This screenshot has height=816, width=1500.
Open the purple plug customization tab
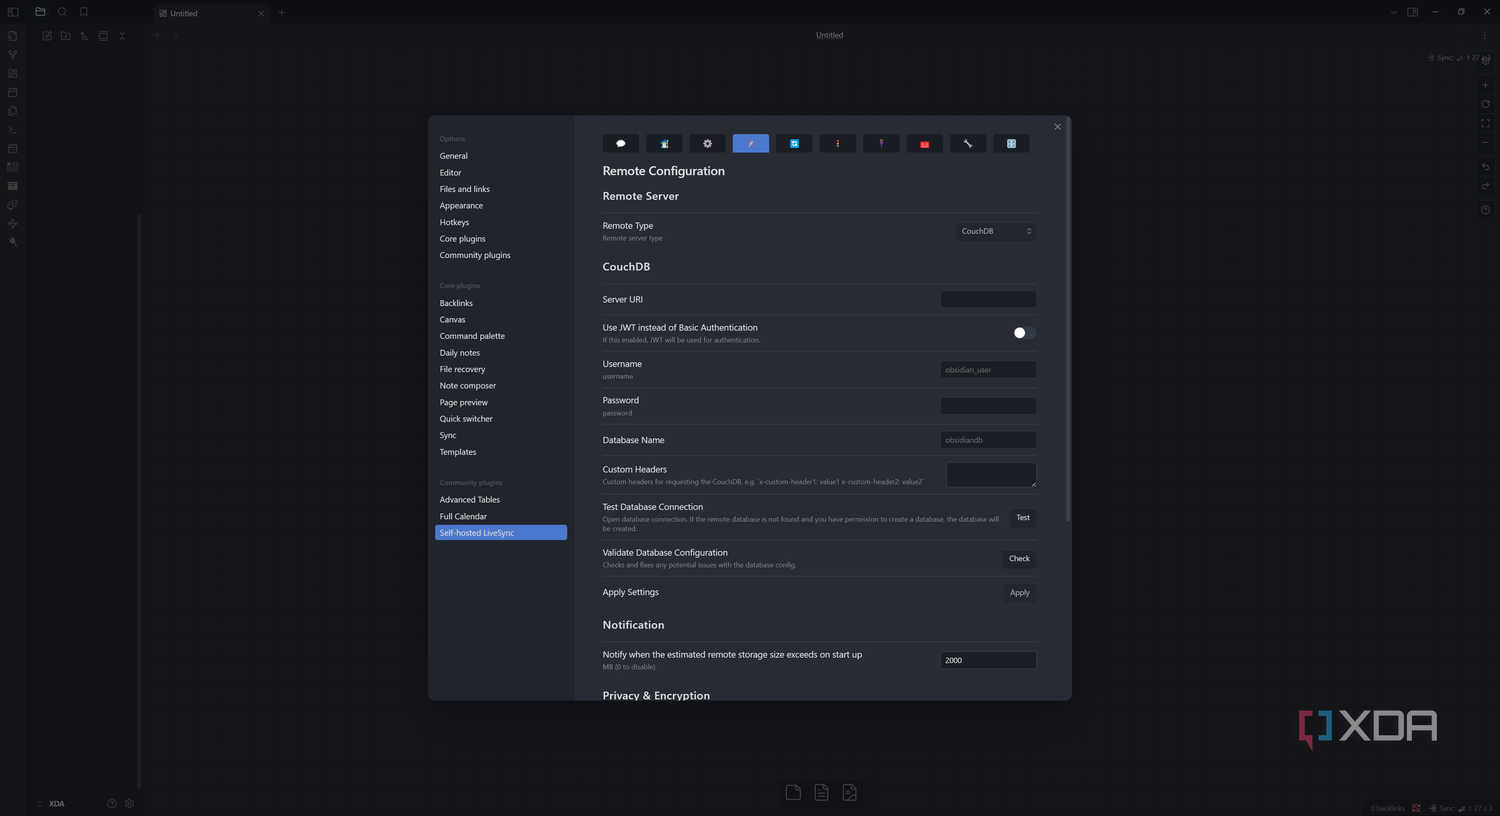(x=881, y=144)
